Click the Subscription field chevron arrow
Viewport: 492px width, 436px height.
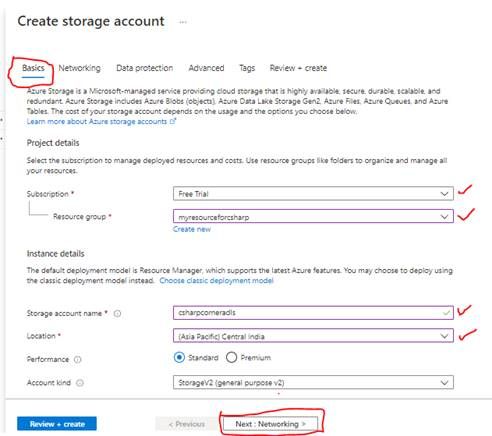[x=444, y=194]
